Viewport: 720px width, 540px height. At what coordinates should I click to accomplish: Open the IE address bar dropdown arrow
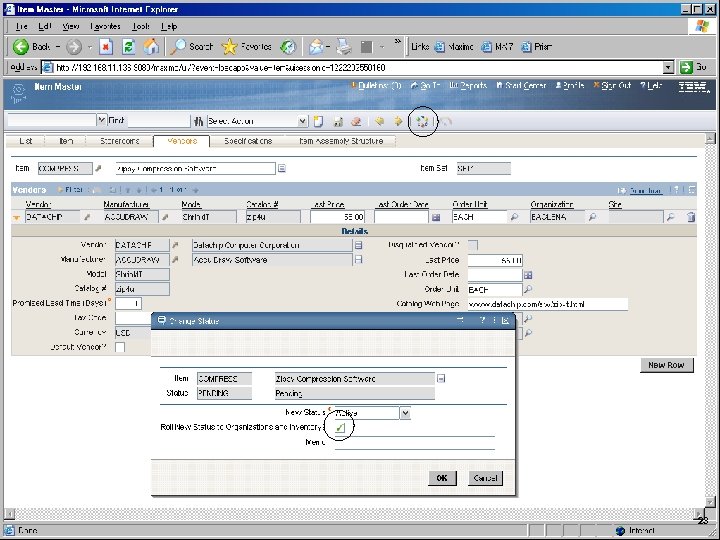669,68
